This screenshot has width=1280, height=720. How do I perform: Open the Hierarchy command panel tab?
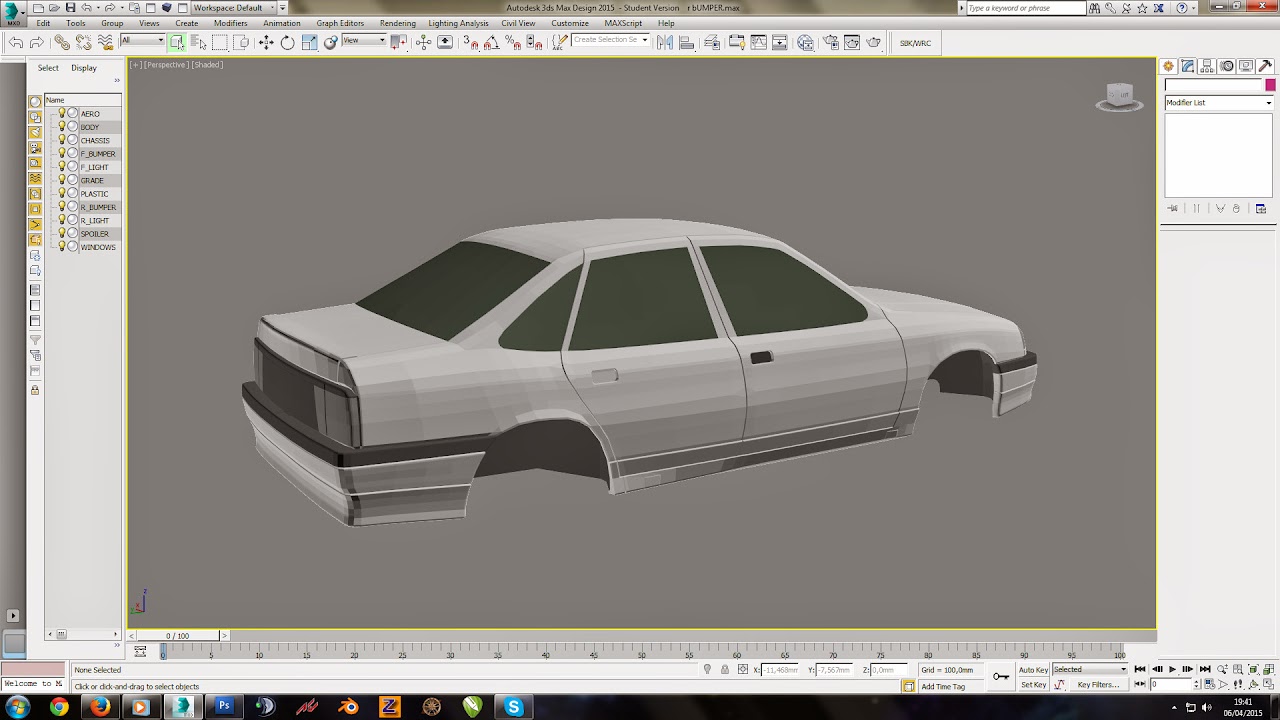point(1208,66)
